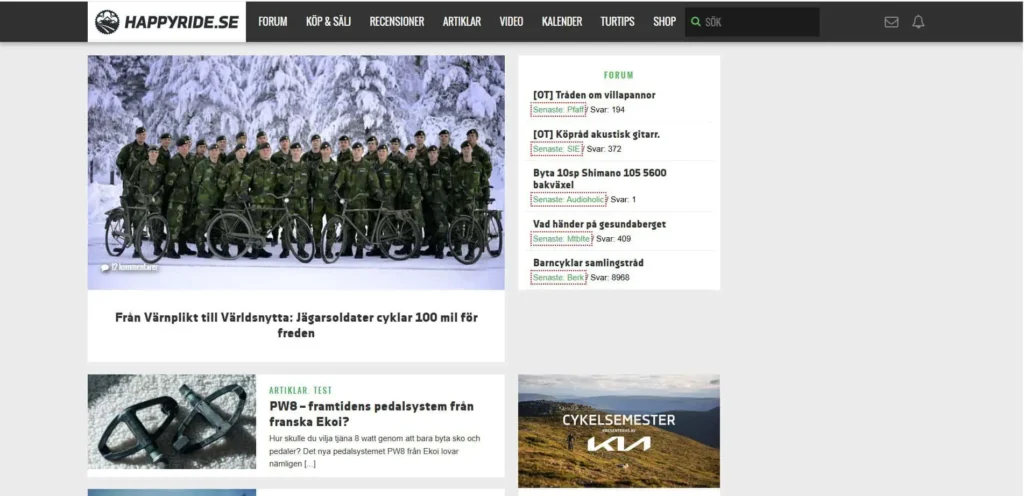This screenshot has width=1024, height=496.
Task: Click the green search magnifier icon
Action: [x=696, y=22]
